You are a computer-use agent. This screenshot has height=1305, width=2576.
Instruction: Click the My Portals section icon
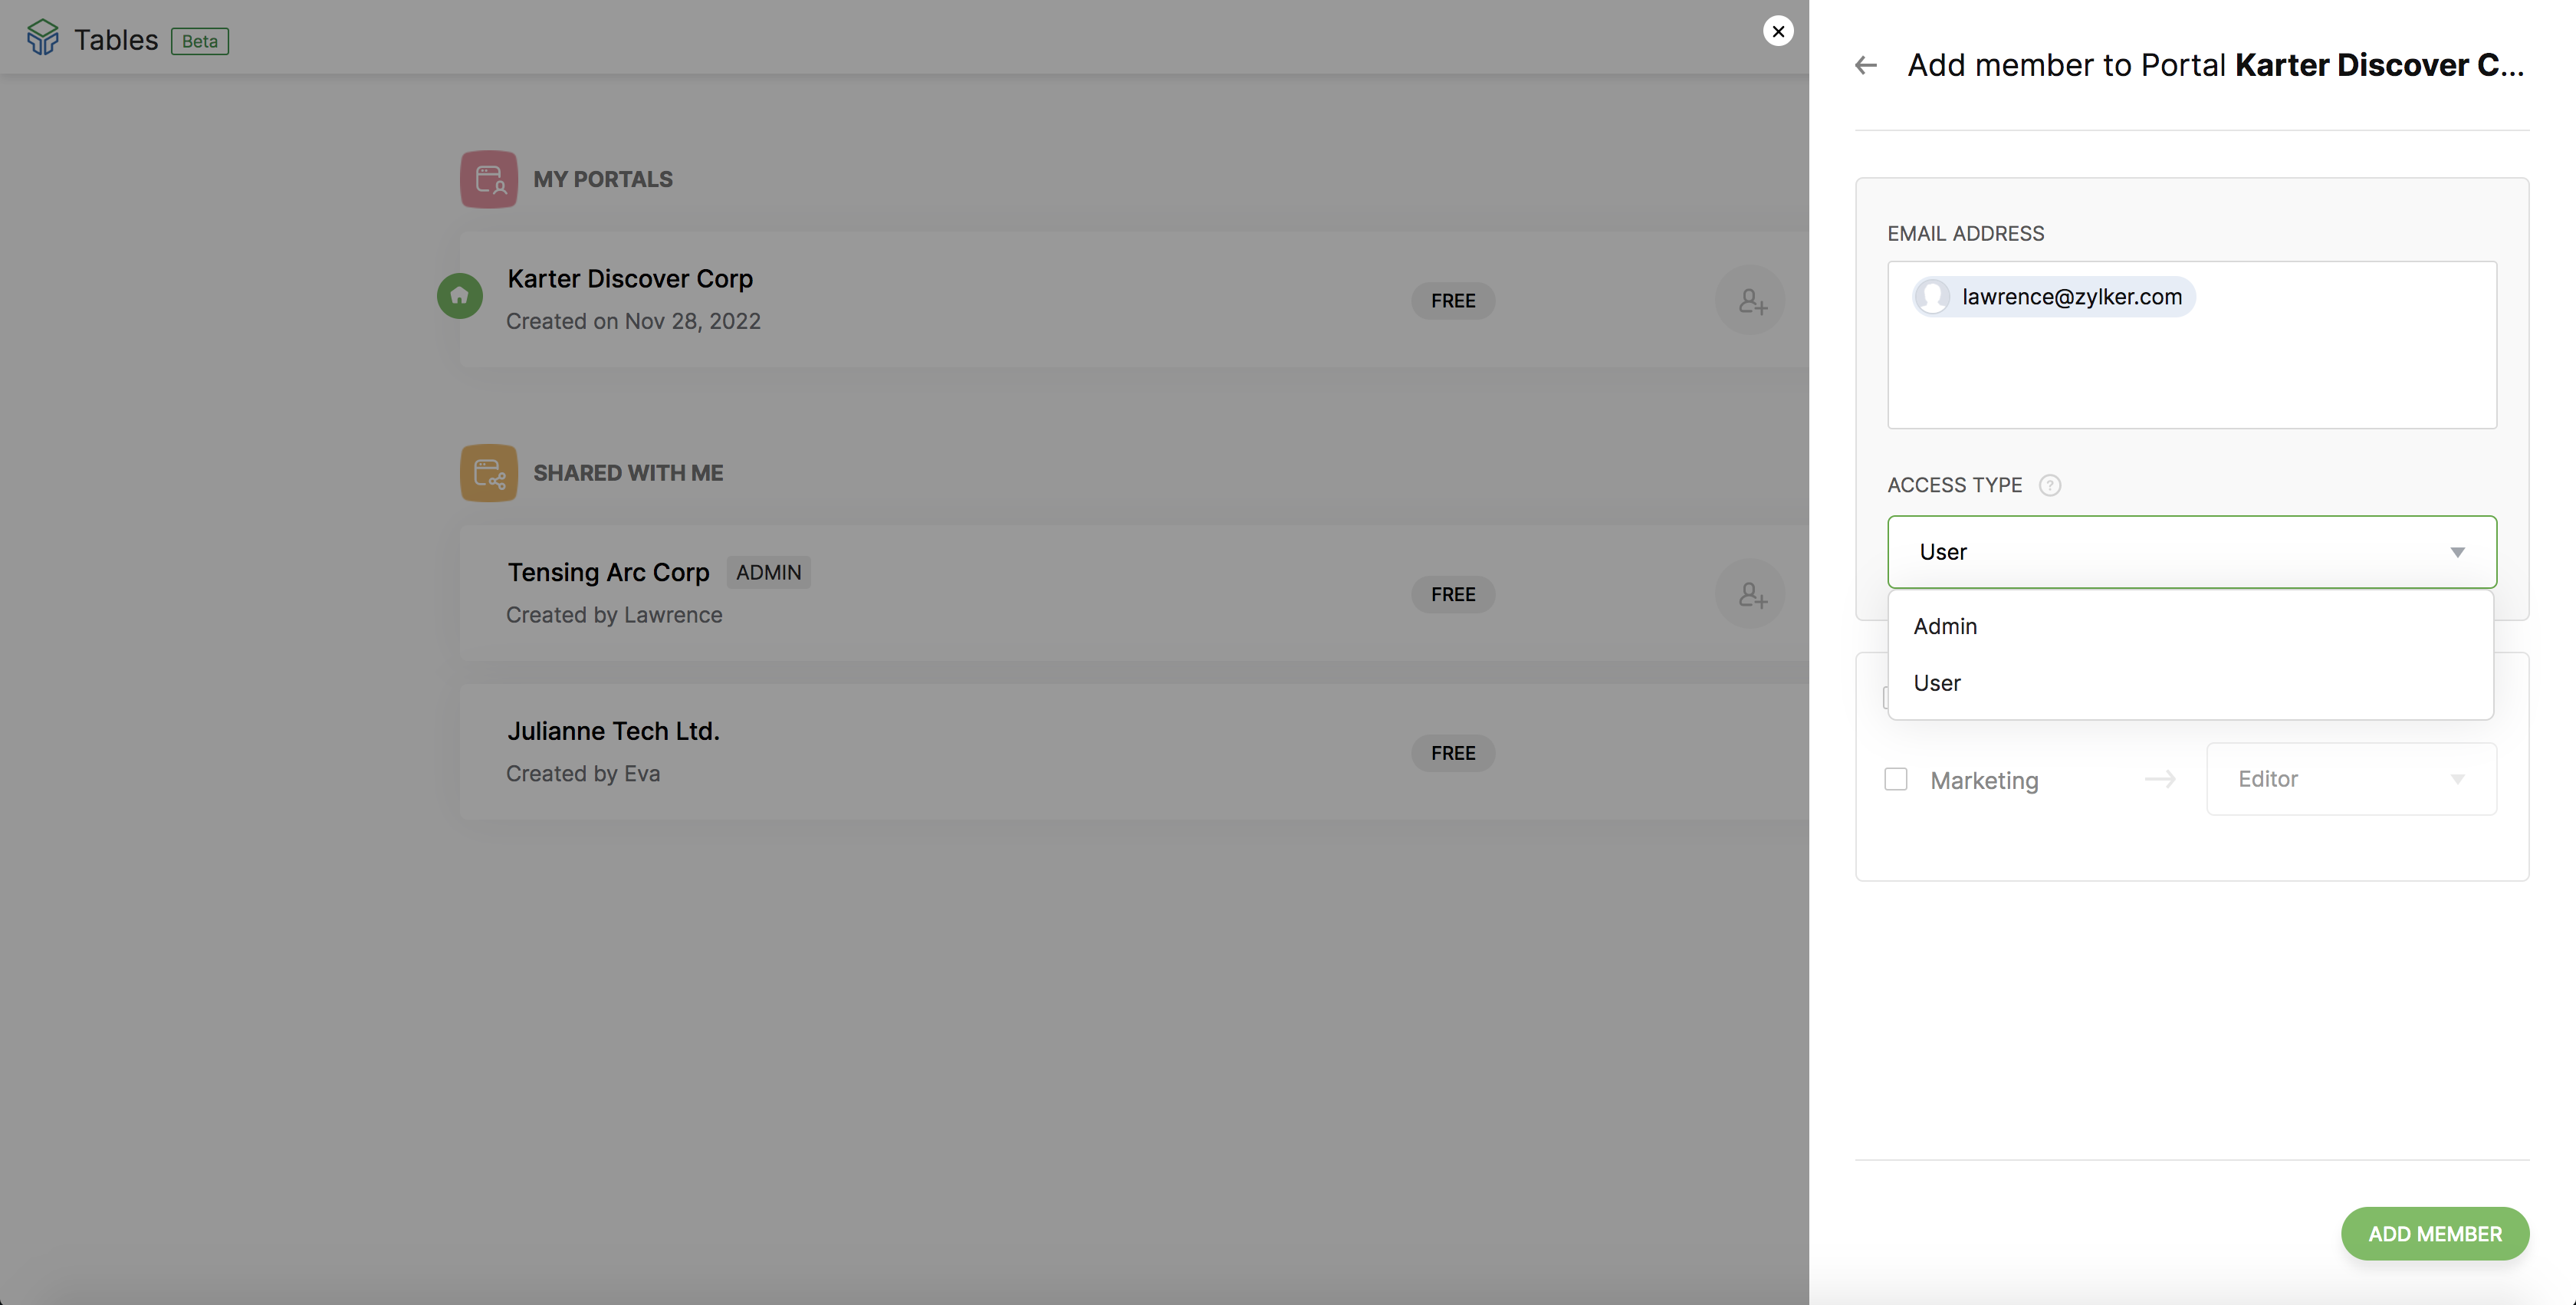[488, 179]
